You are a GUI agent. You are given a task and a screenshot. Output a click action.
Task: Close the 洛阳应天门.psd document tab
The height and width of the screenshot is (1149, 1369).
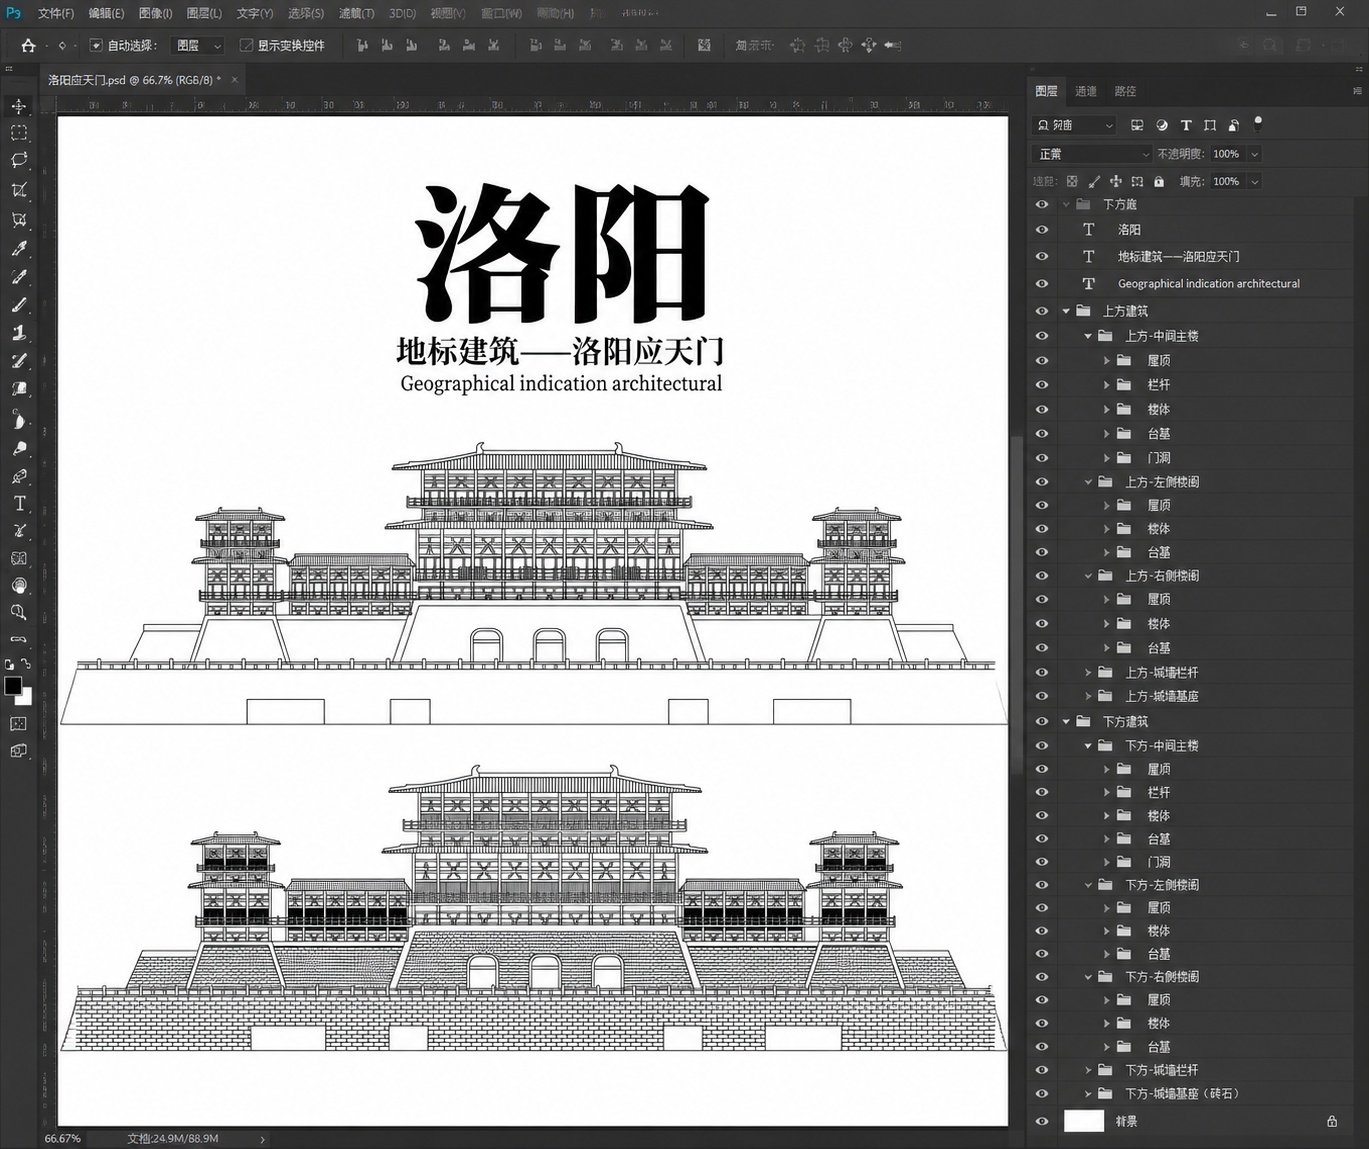(x=235, y=80)
